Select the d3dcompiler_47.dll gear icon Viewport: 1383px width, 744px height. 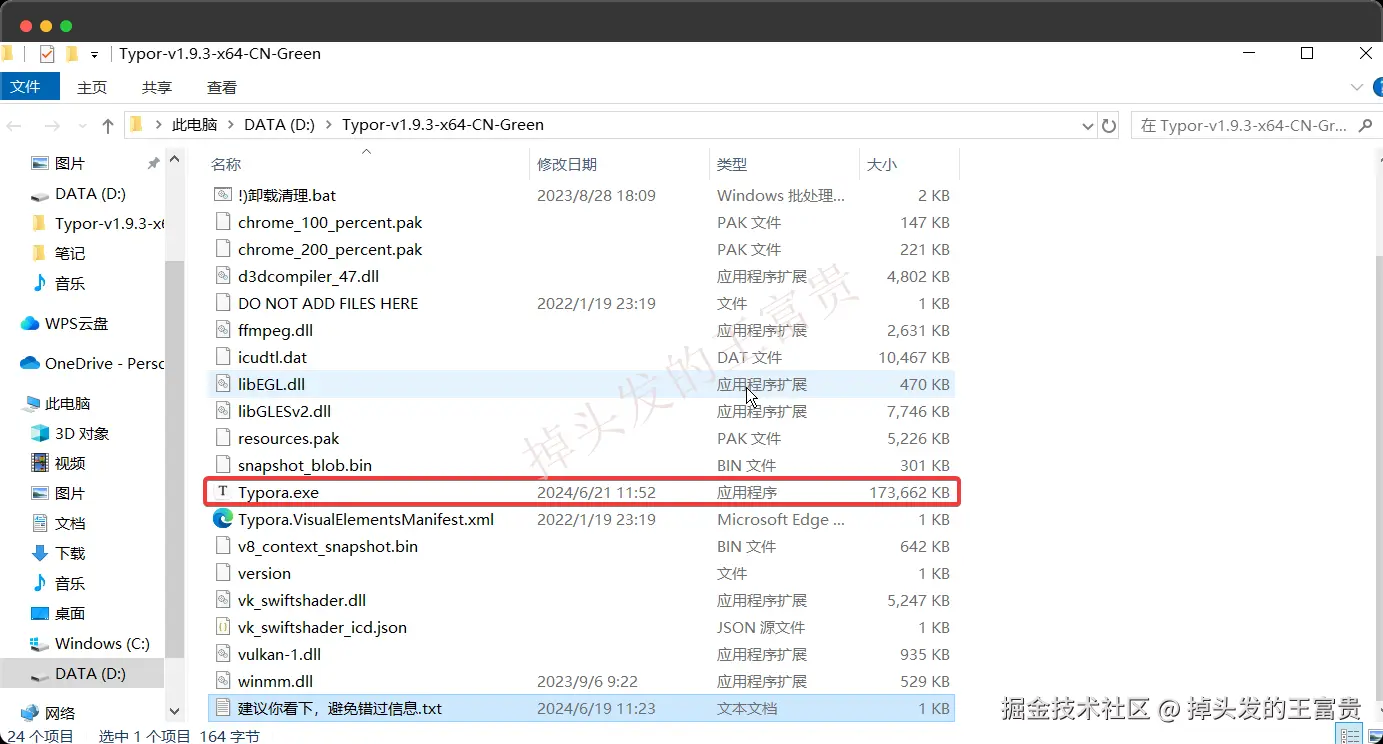pos(222,276)
